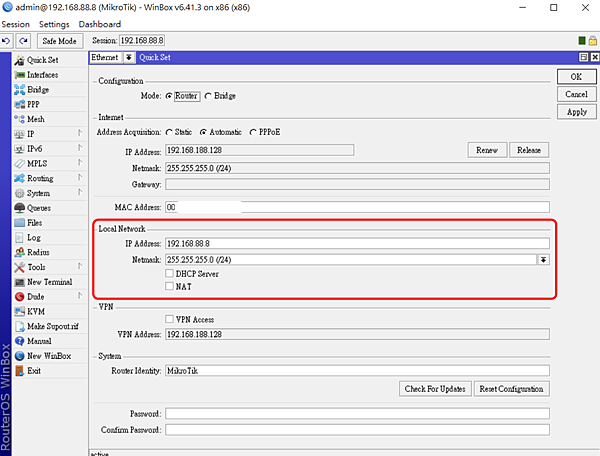Select Static address acquisition

coord(169,132)
